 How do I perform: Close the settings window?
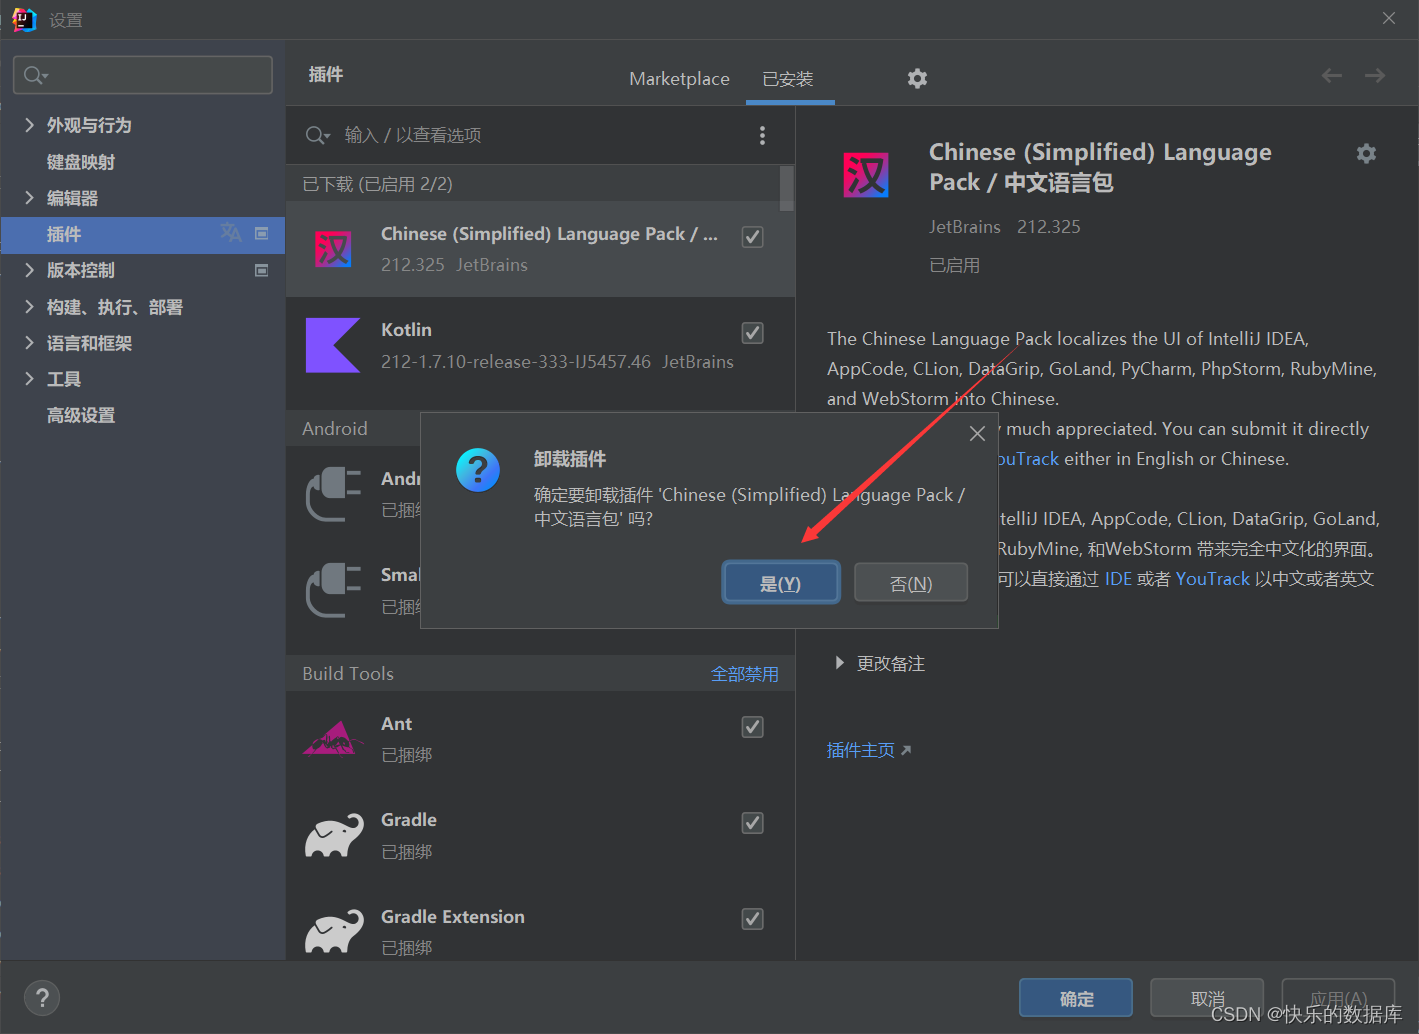coord(1389,18)
